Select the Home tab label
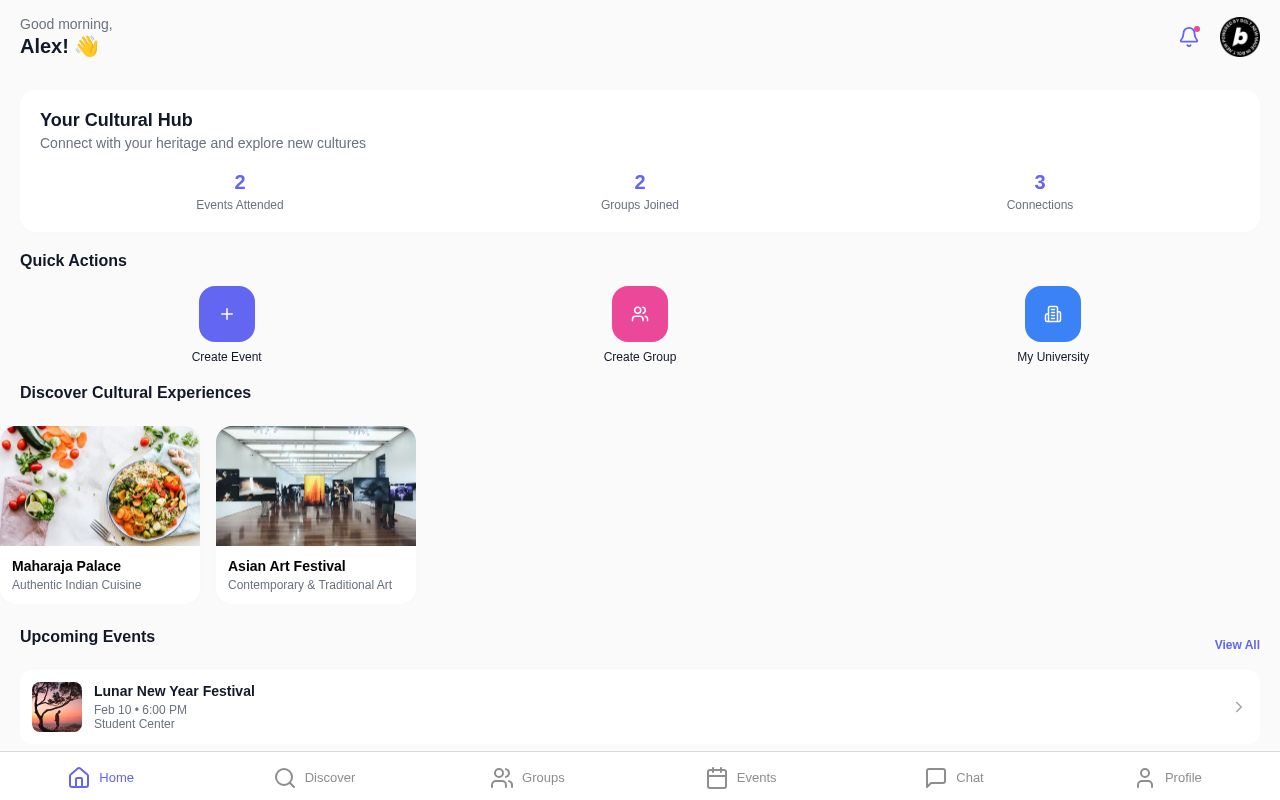 pos(116,777)
